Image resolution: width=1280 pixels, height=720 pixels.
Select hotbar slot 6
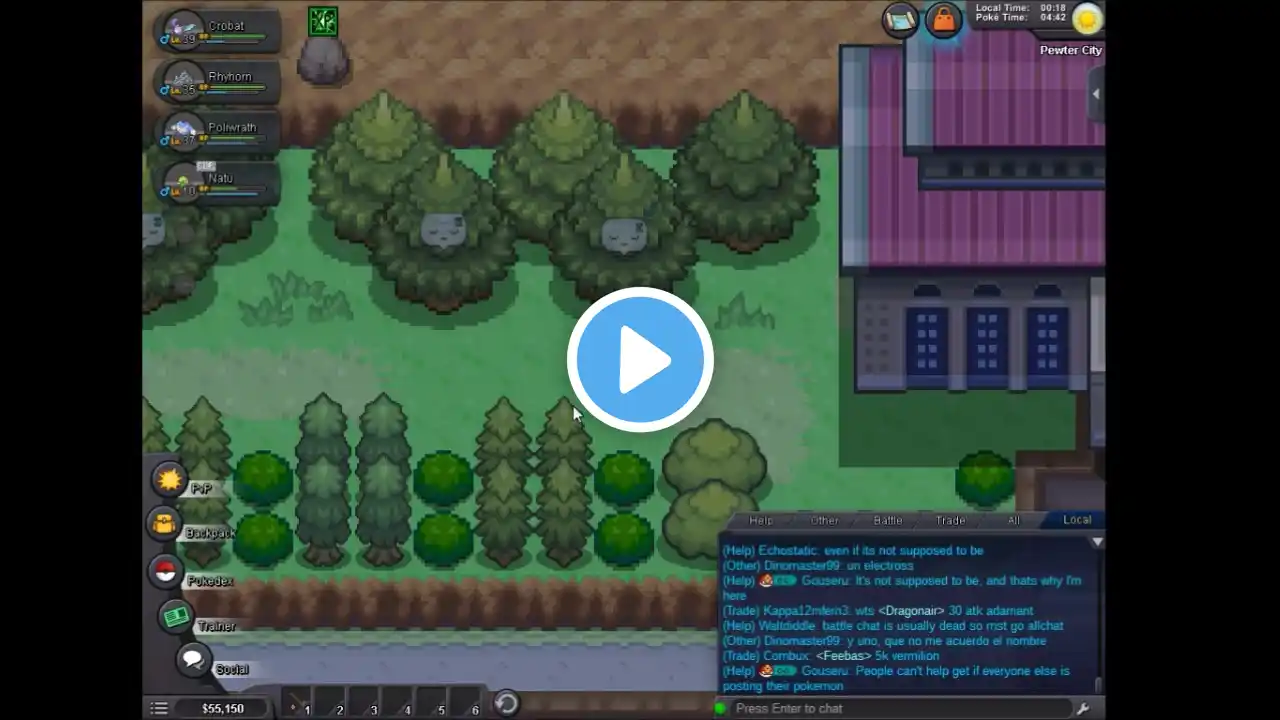click(466, 703)
